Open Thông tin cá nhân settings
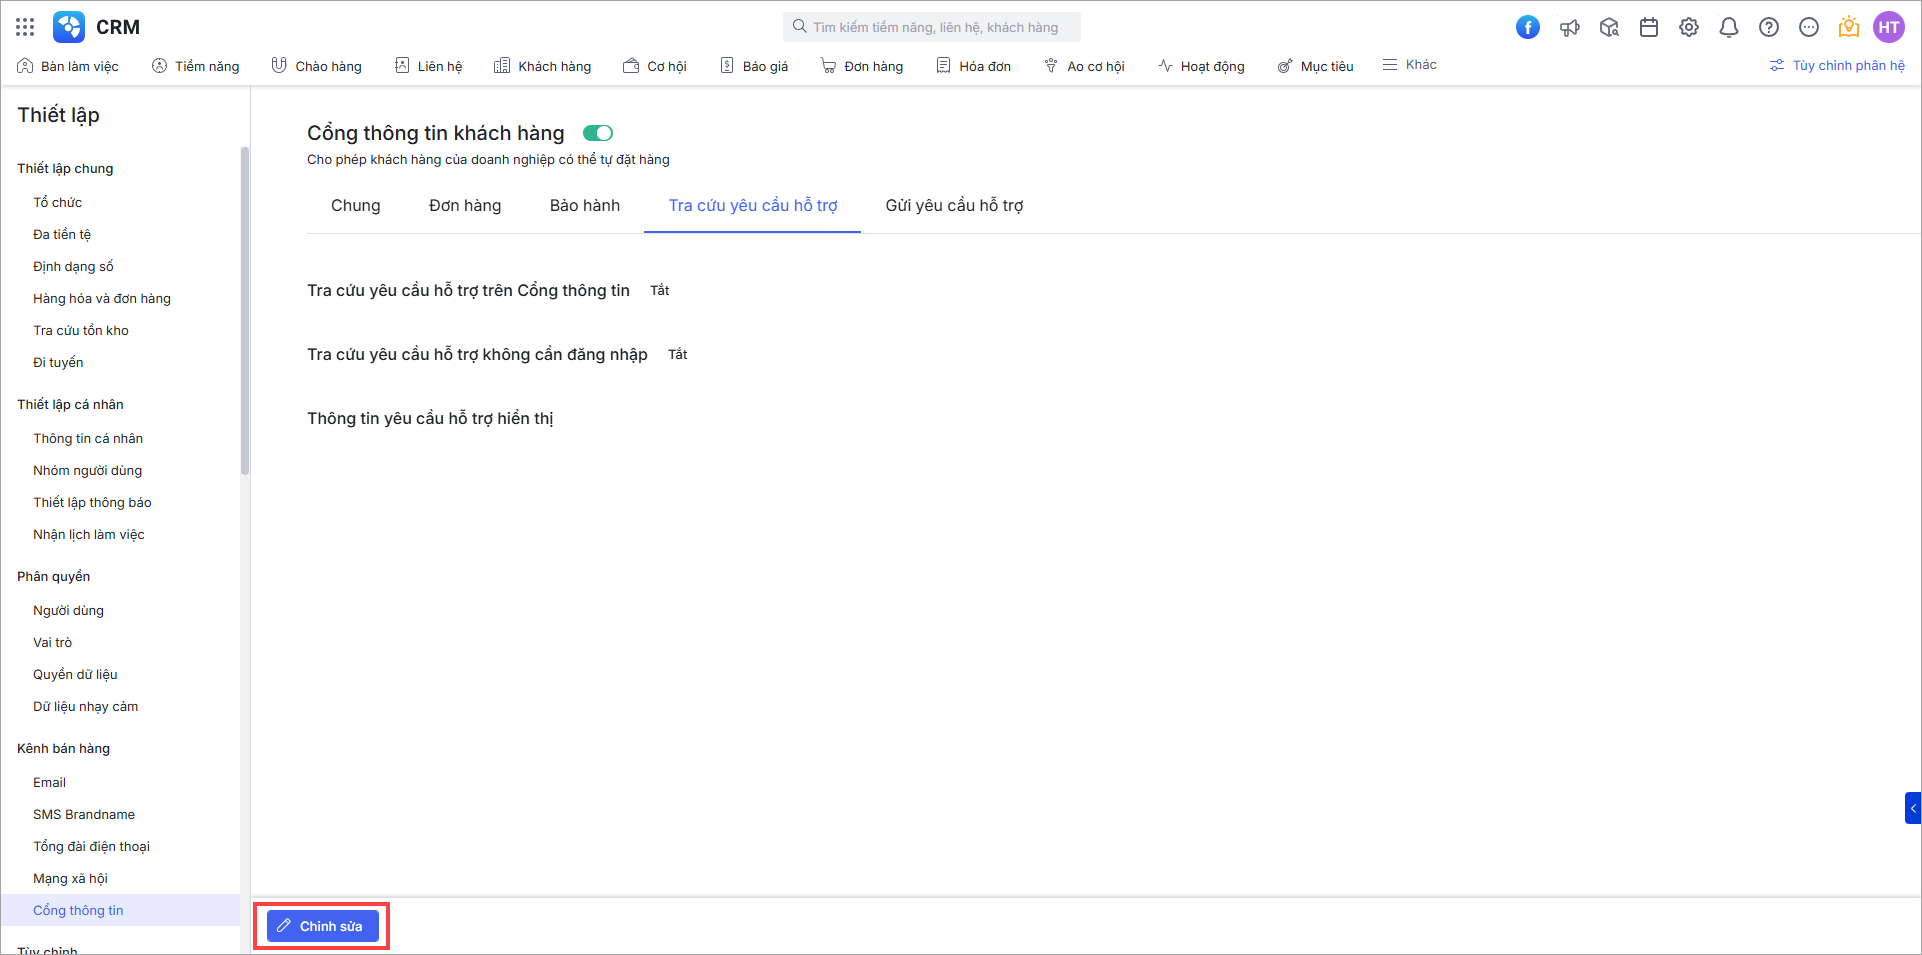The image size is (1922, 955). [x=88, y=438]
